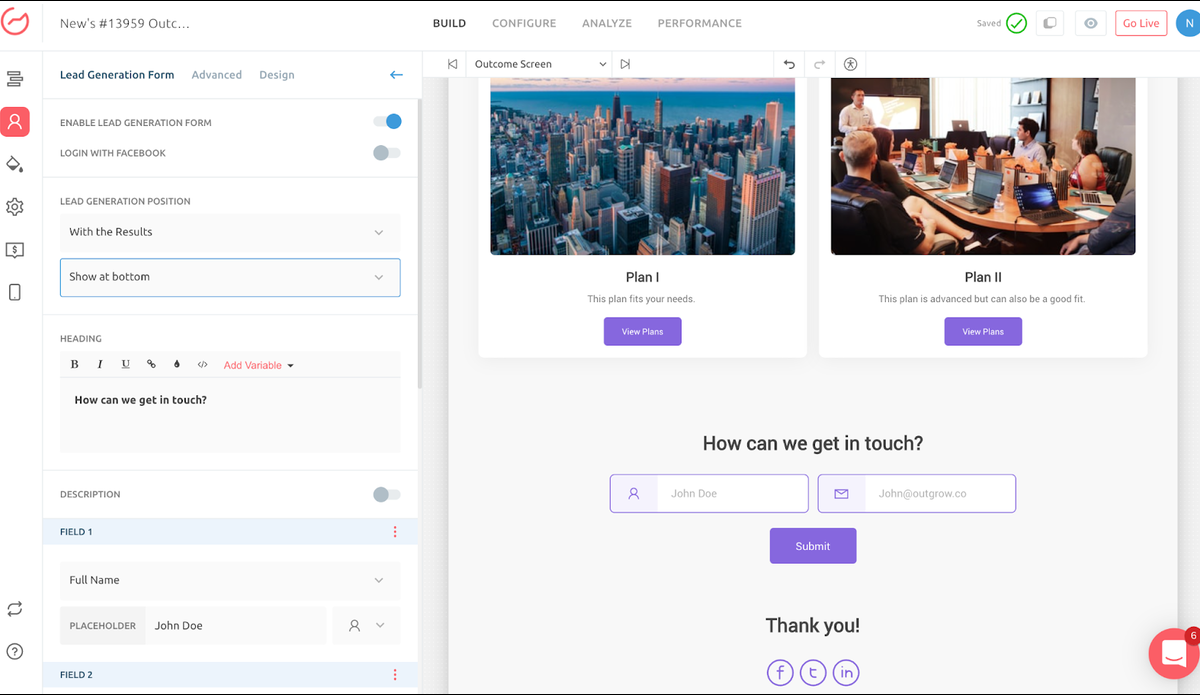The image size is (1200, 695).
Task: Click the insert link icon in heading editor
Action: coord(152,365)
